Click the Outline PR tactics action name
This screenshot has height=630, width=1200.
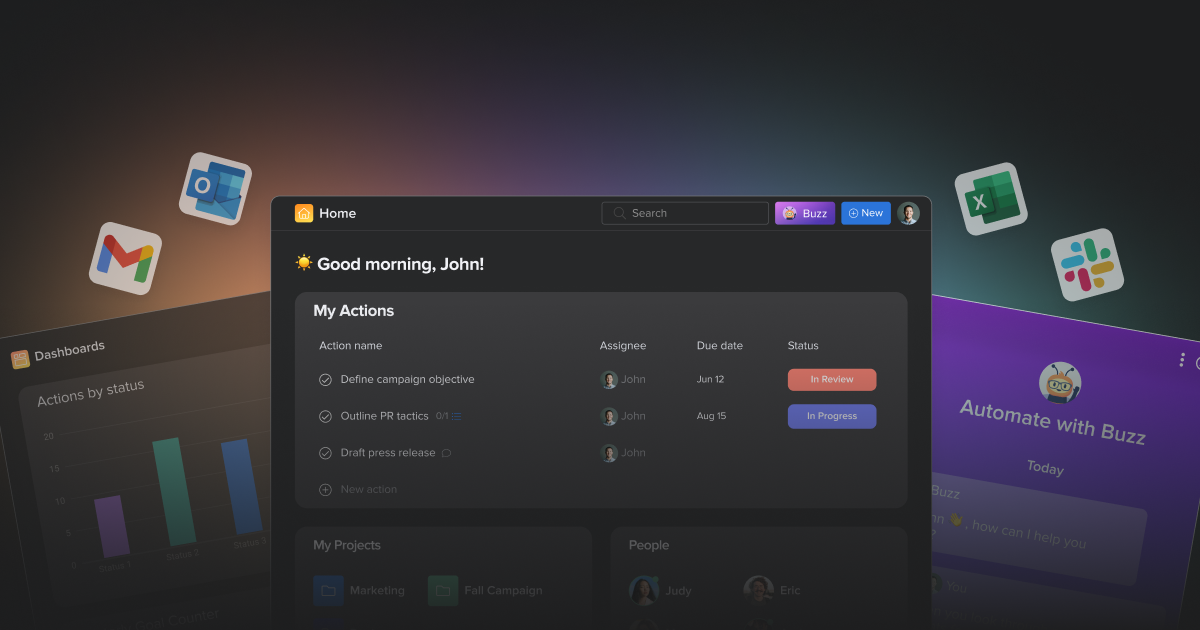(x=385, y=416)
